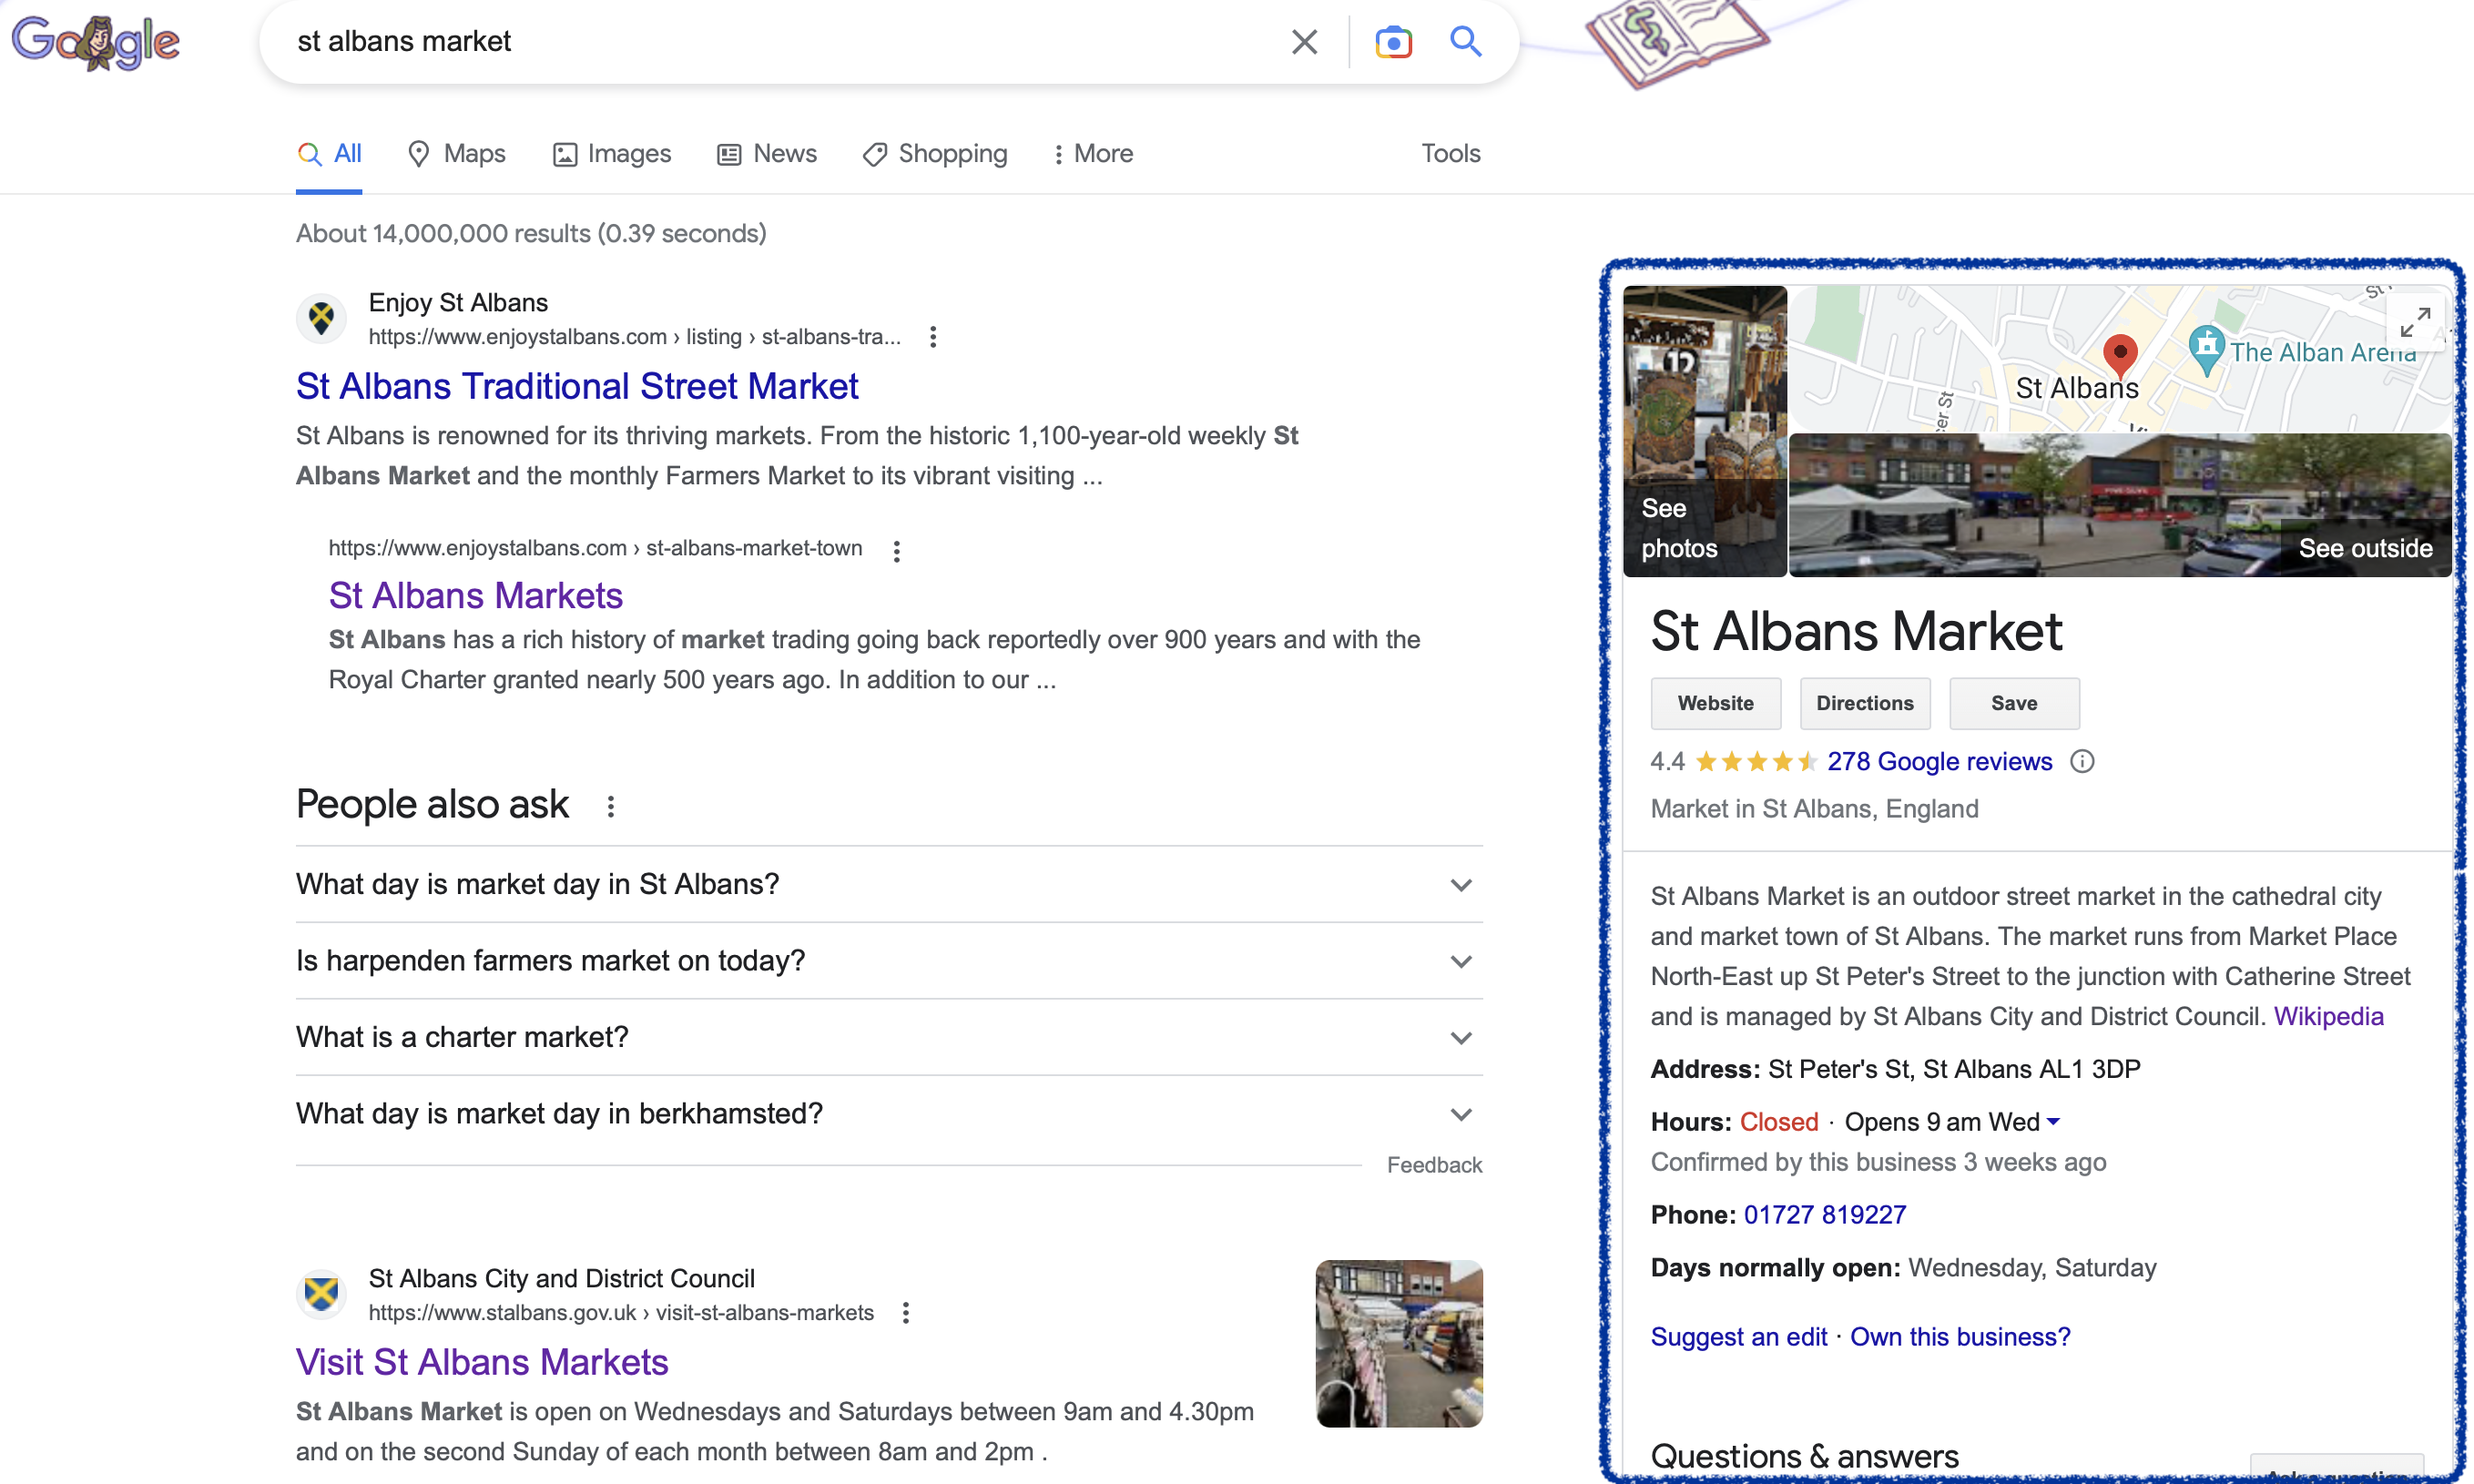
Task: Click the 'About 14,000,000 results' text
Action: click(x=531, y=234)
